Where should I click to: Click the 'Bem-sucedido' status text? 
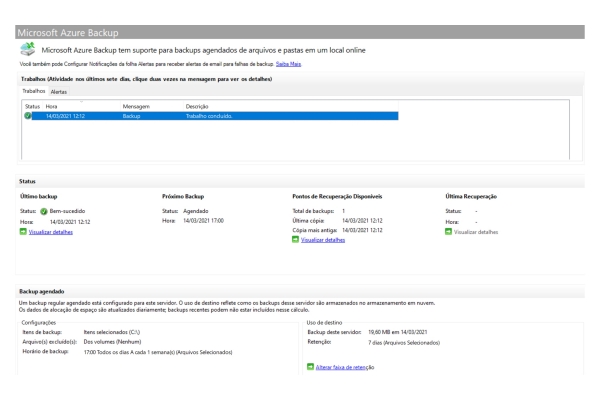point(67,211)
